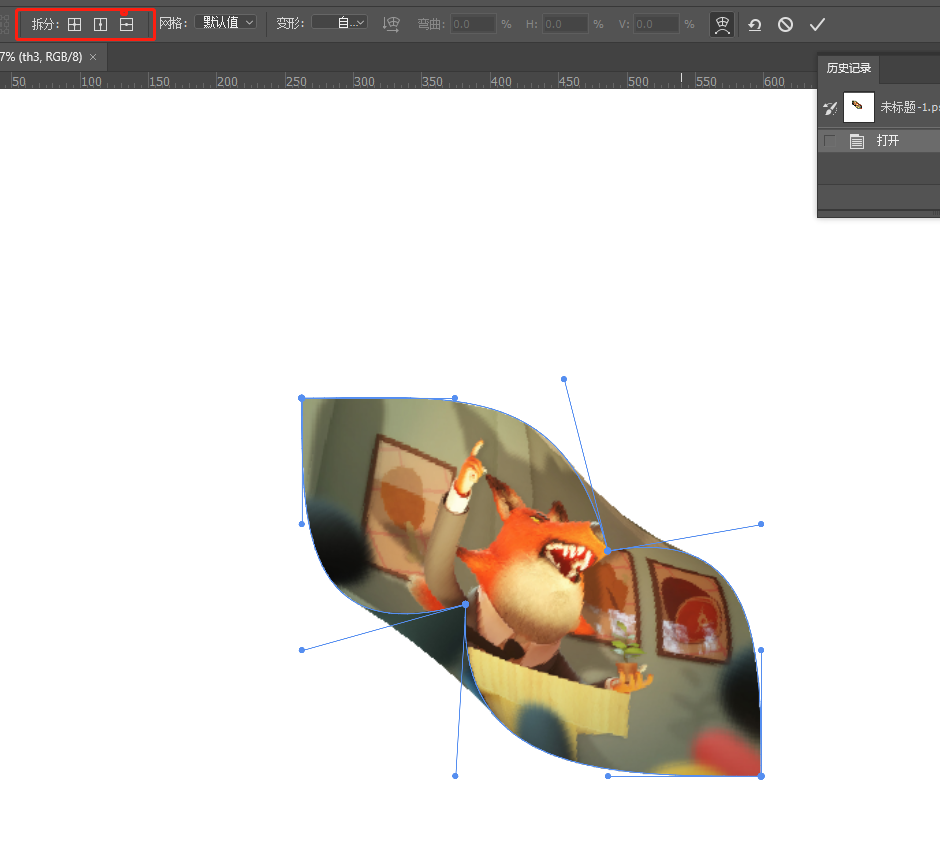Switch to the 历史记录 panel tab
The width and height of the screenshot is (940, 867).
pos(848,68)
